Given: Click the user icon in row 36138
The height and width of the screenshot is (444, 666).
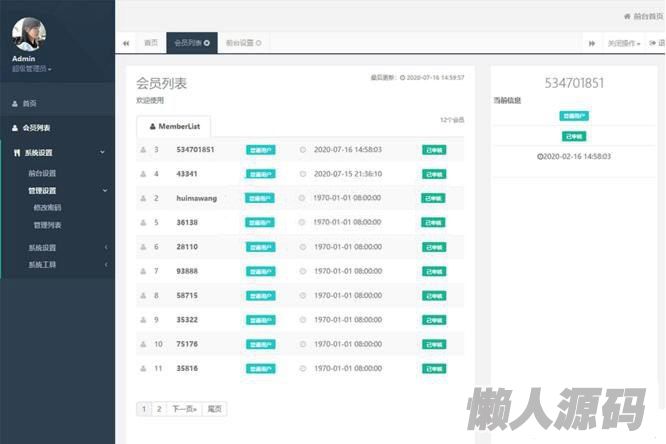Looking at the screenshot, I should (143, 222).
